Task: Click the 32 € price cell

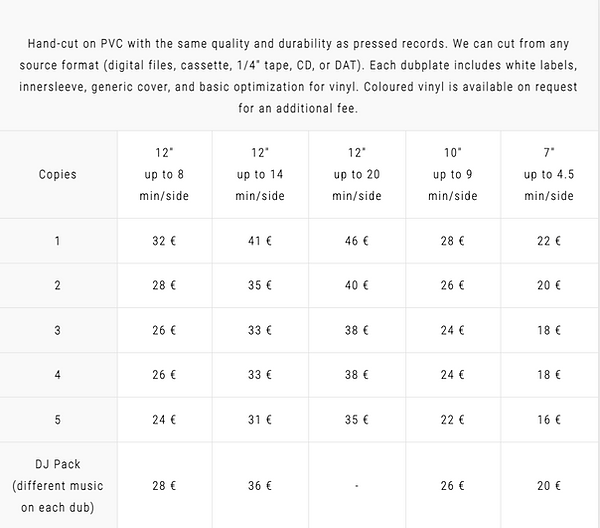Action: (163, 241)
